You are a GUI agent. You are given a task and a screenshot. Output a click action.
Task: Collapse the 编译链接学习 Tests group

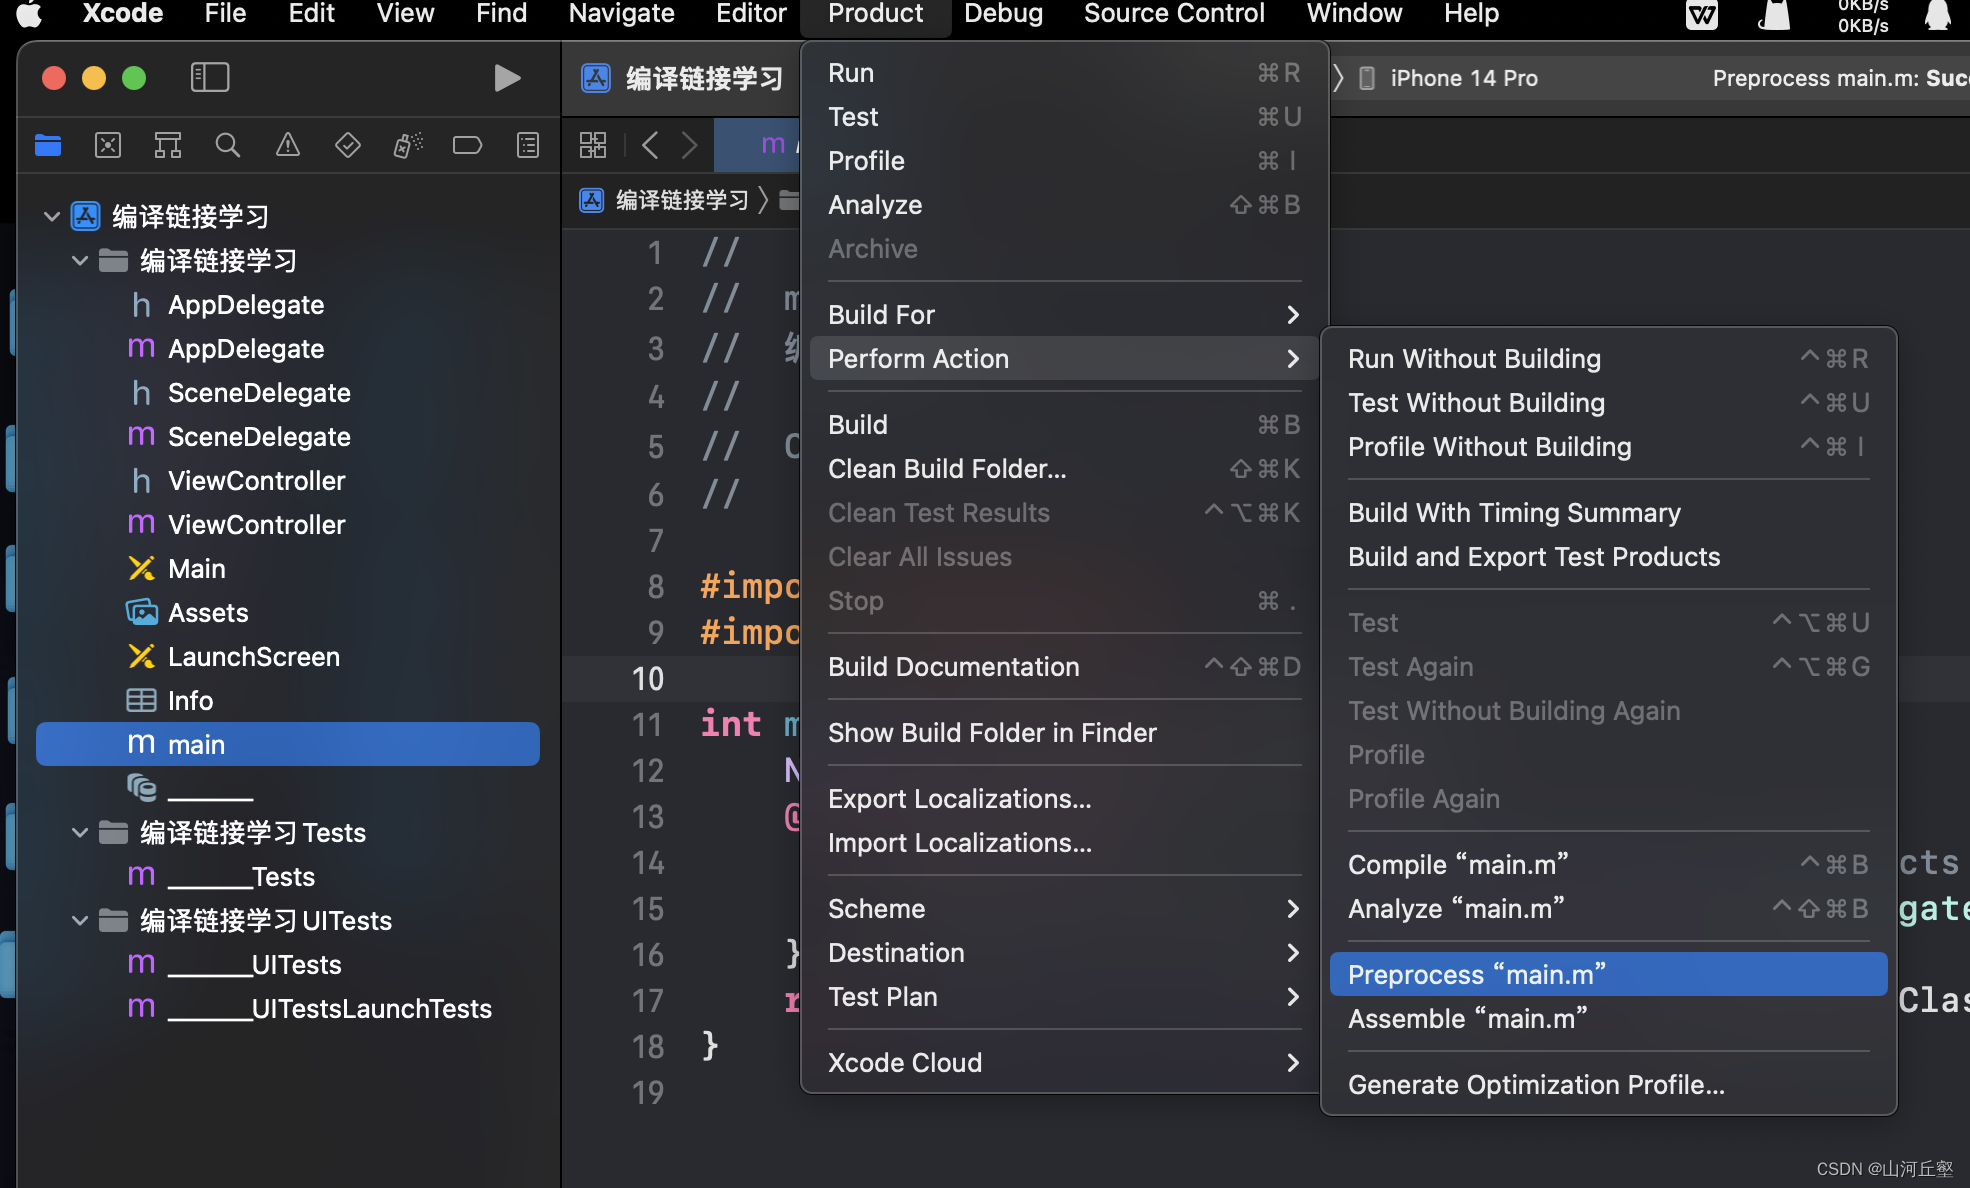pyautogui.click(x=80, y=832)
